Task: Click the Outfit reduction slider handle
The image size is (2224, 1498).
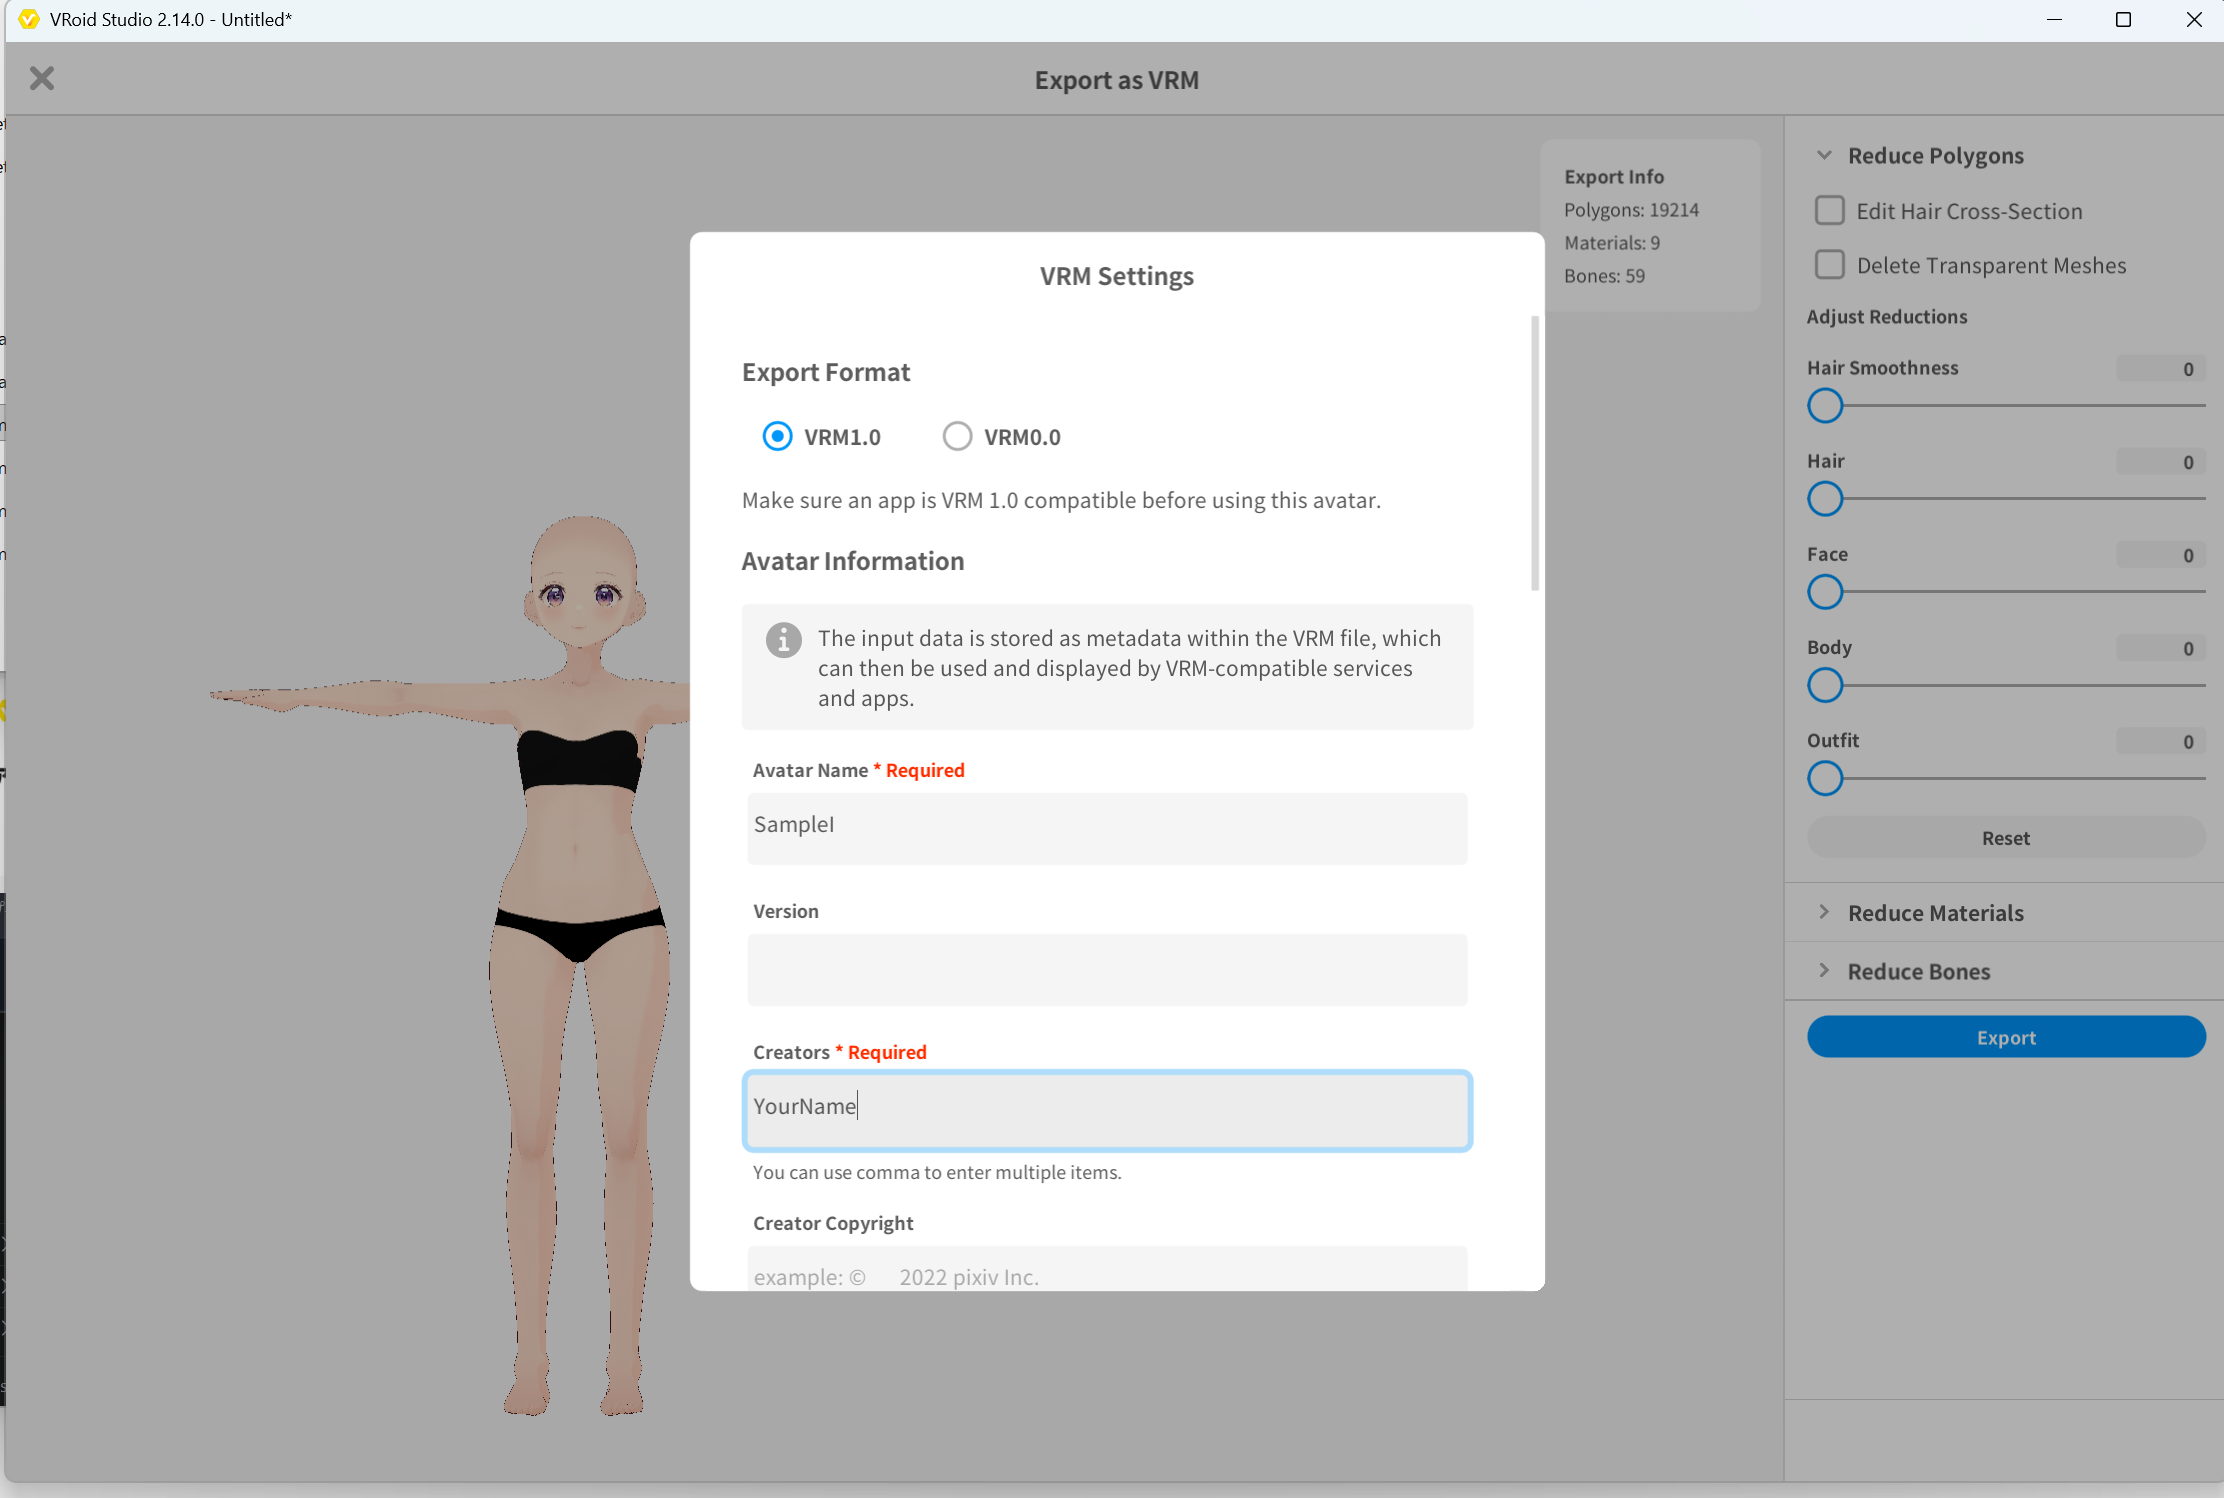Action: pyautogui.click(x=1825, y=779)
